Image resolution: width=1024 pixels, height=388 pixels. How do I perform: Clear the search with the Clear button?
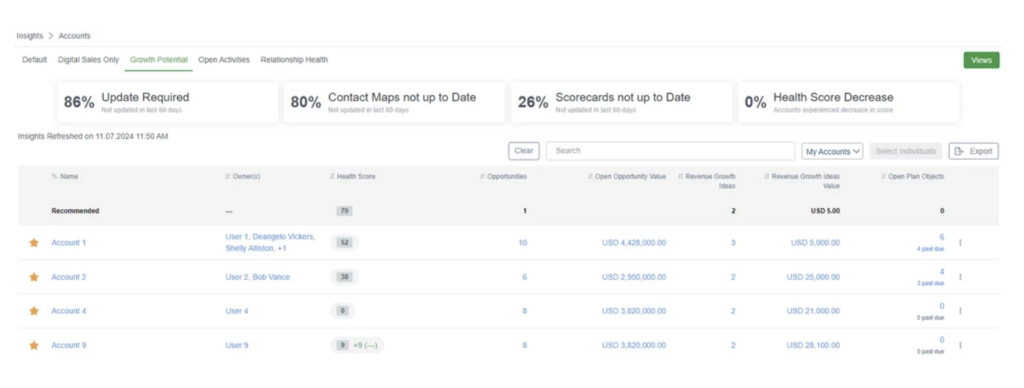pyautogui.click(x=524, y=151)
